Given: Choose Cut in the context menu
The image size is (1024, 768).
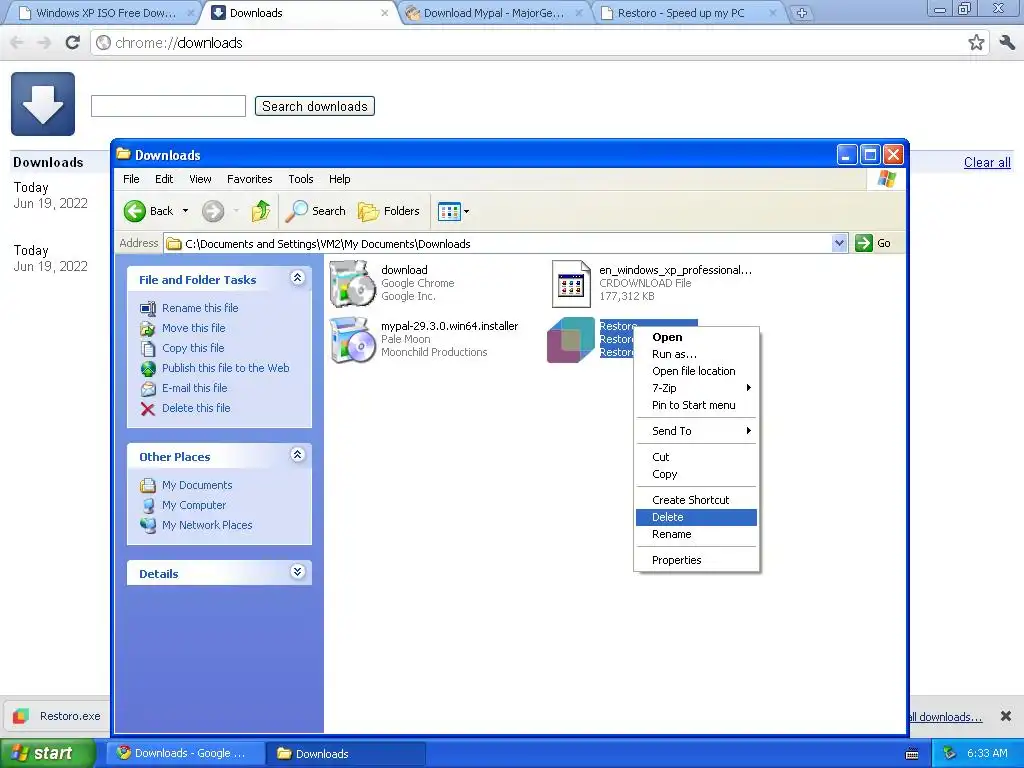Looking at the screenshot, I should 696,457.
